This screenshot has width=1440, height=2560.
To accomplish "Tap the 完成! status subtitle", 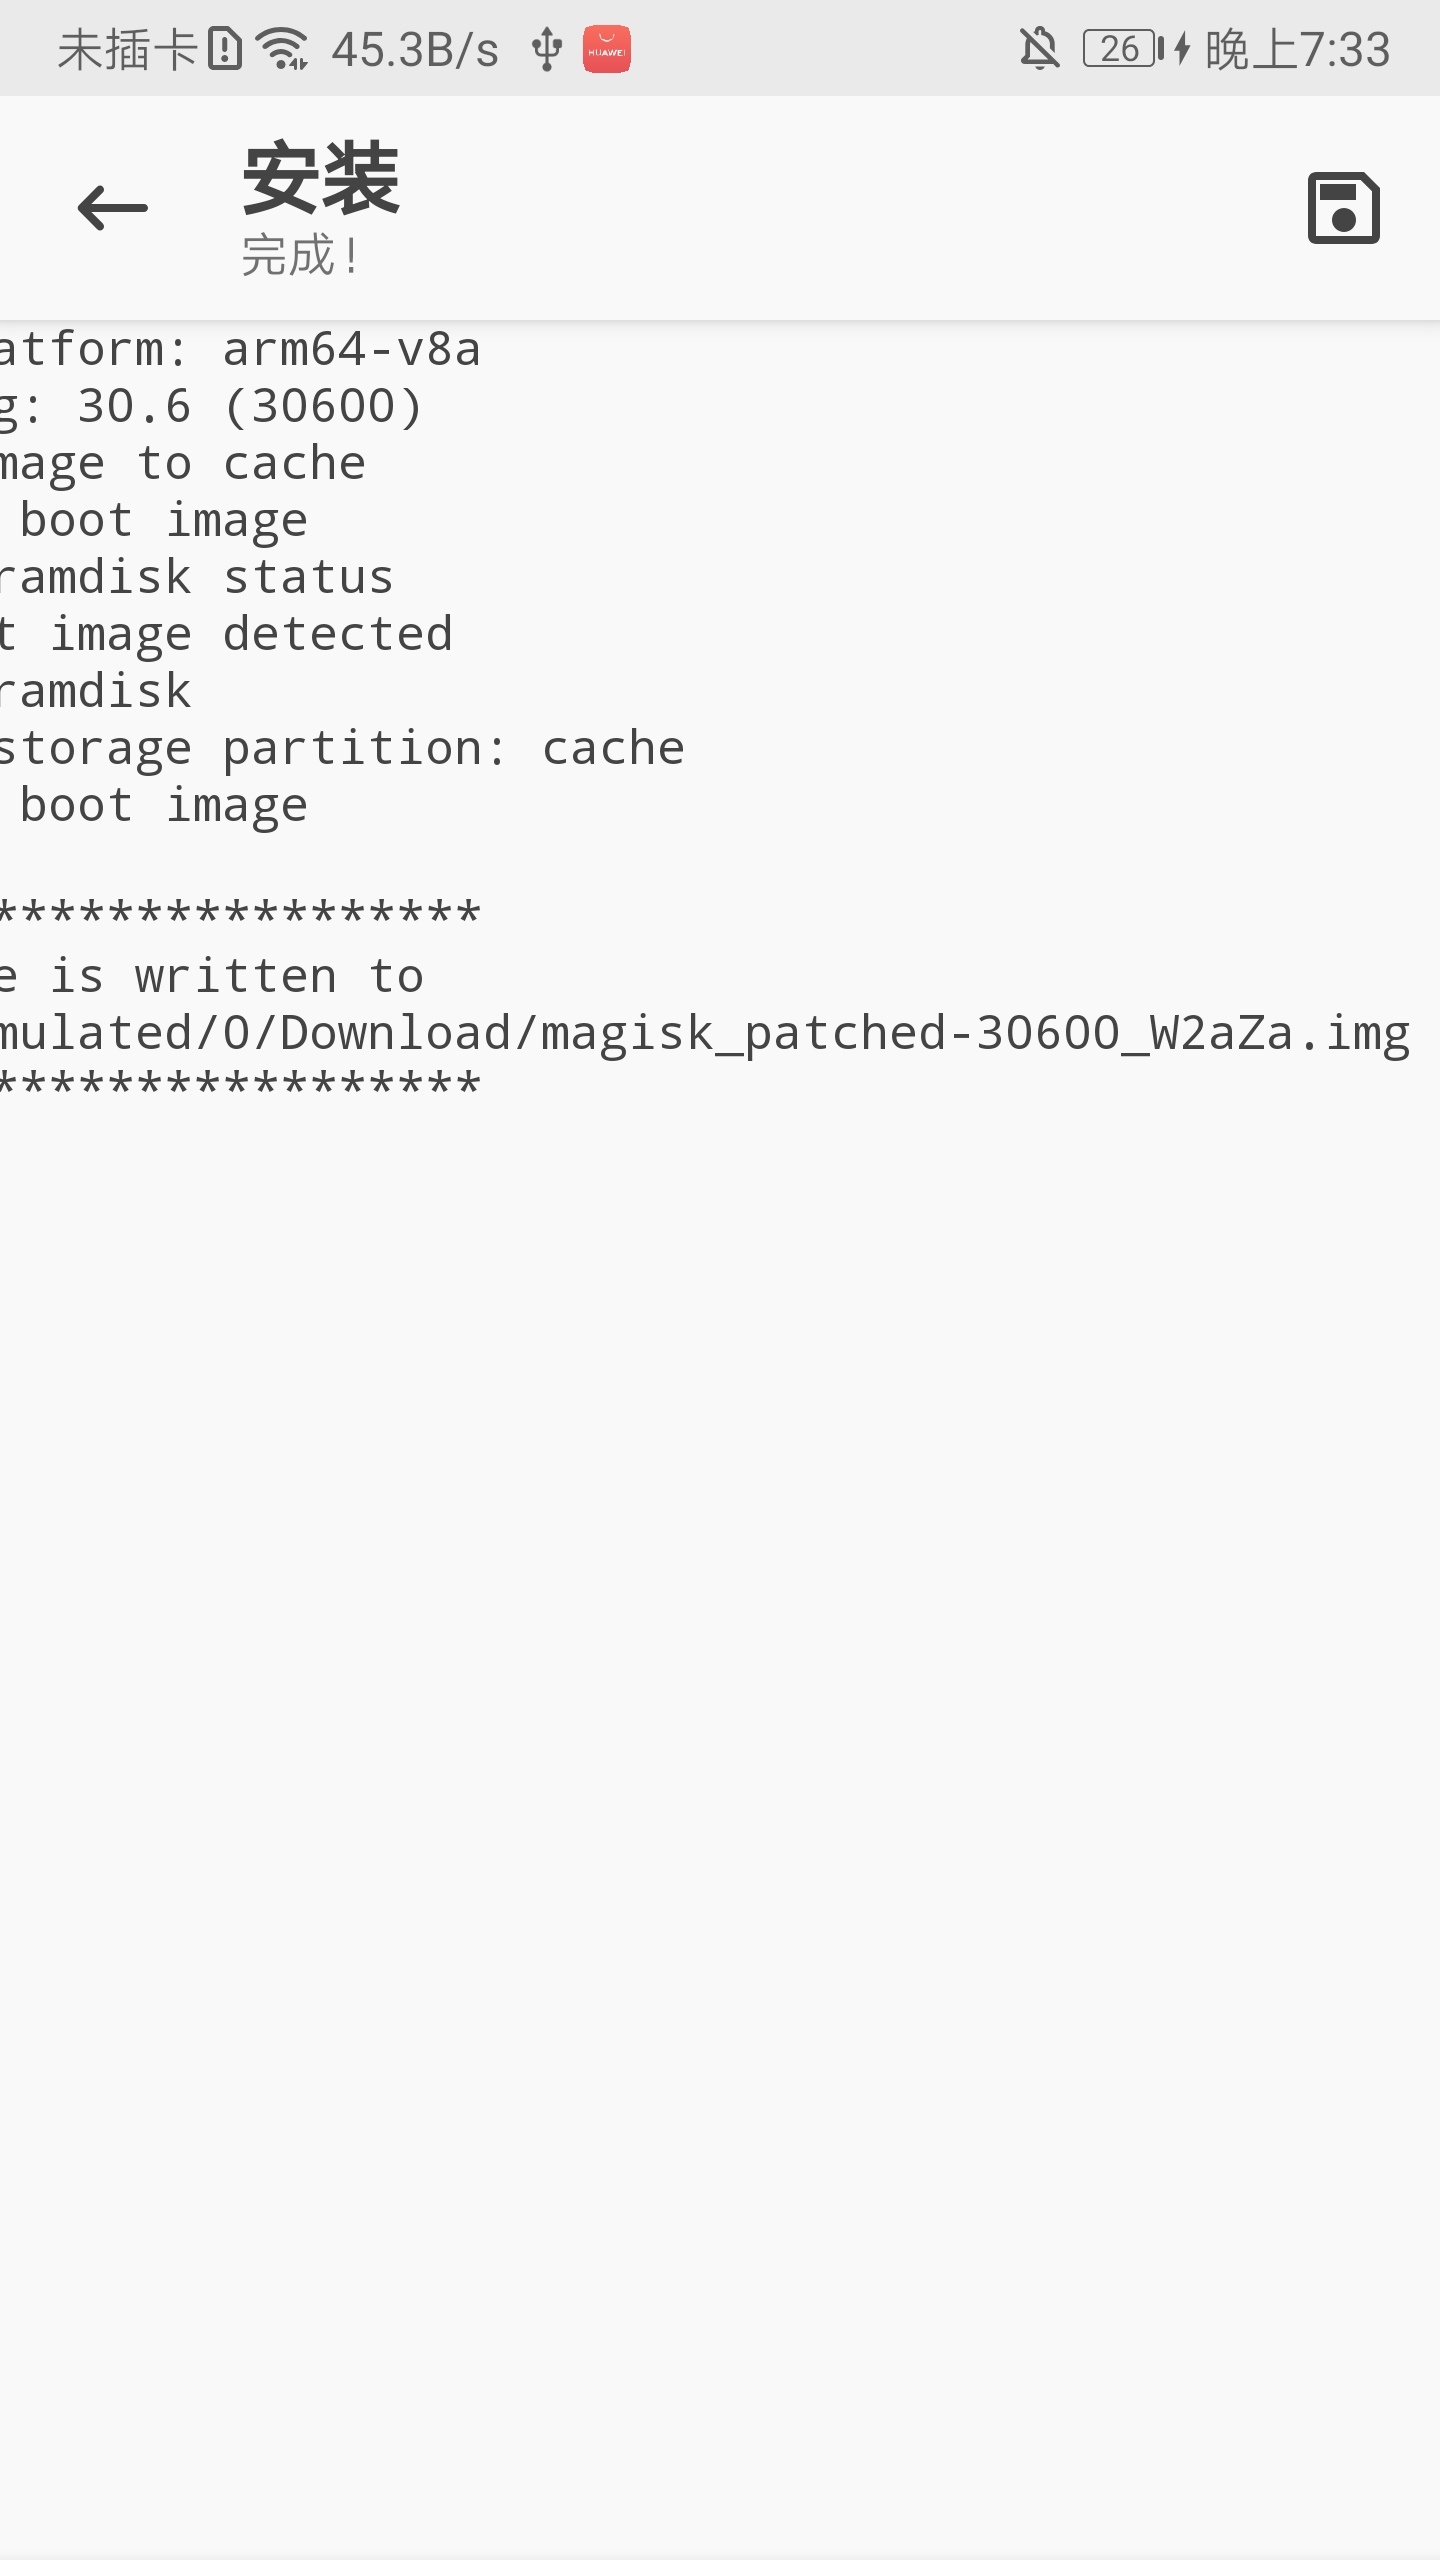I will pyautogui.click(x=300, y=255).
